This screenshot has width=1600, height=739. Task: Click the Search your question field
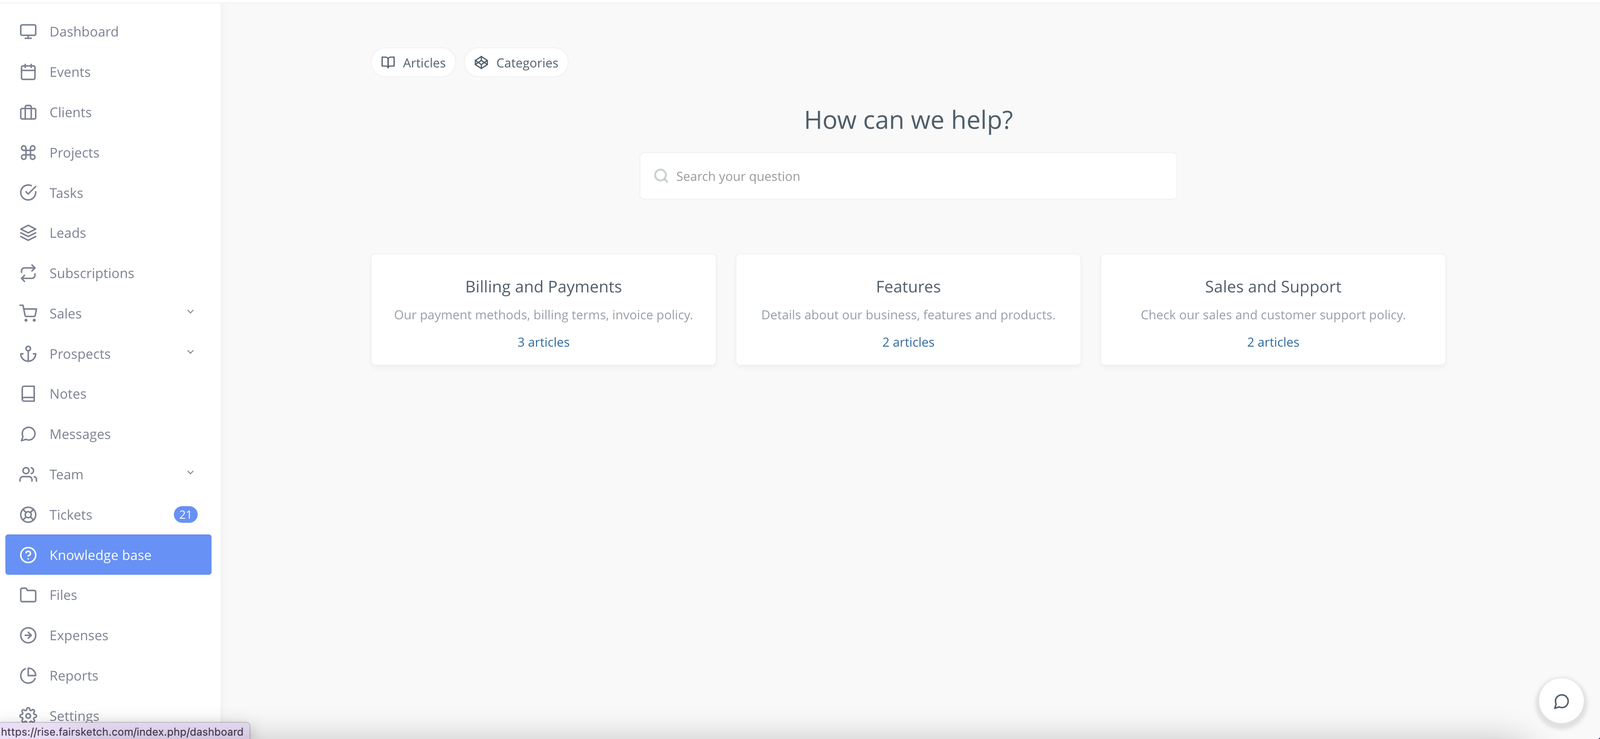pyautogui.click(x=908, y=176)
